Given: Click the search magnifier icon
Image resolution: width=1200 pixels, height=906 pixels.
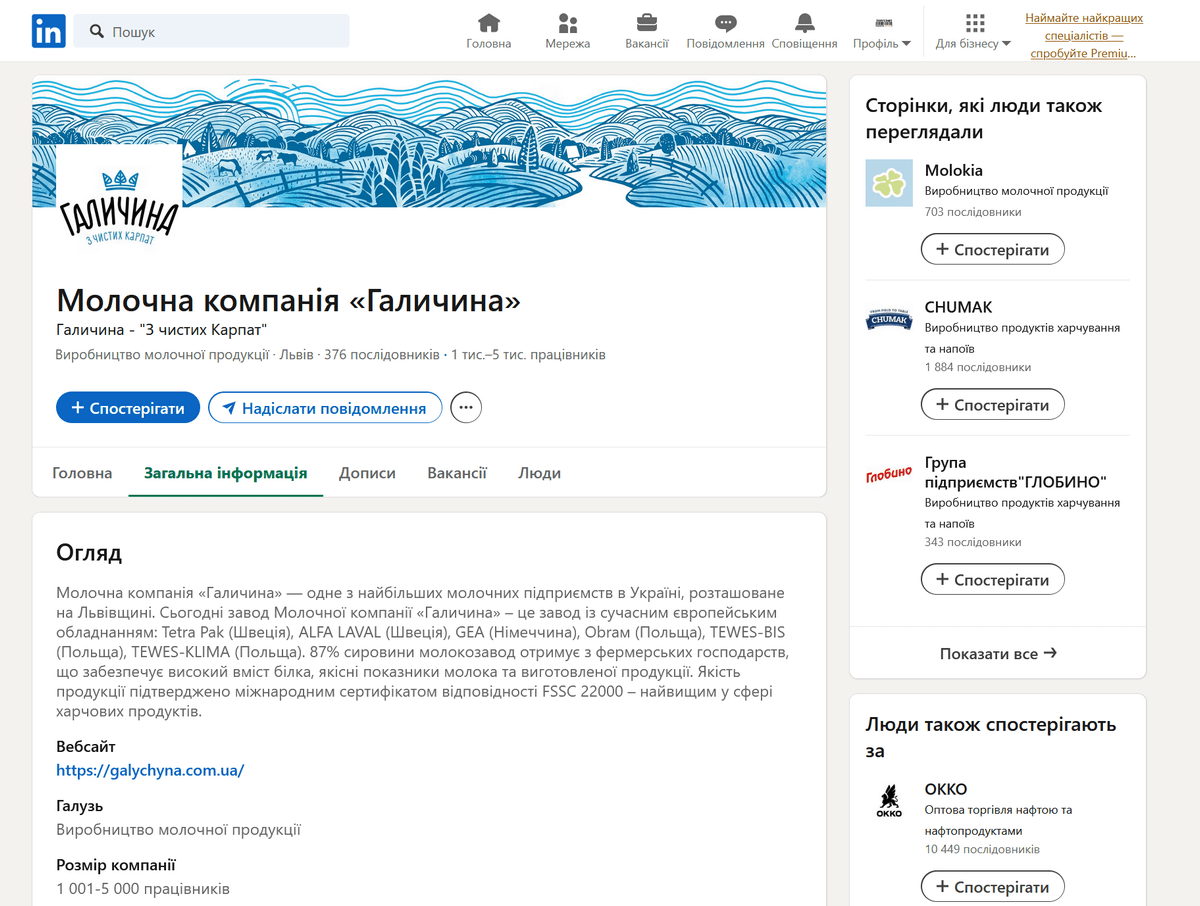Looking at the screenshot, I should click(96, 31).
